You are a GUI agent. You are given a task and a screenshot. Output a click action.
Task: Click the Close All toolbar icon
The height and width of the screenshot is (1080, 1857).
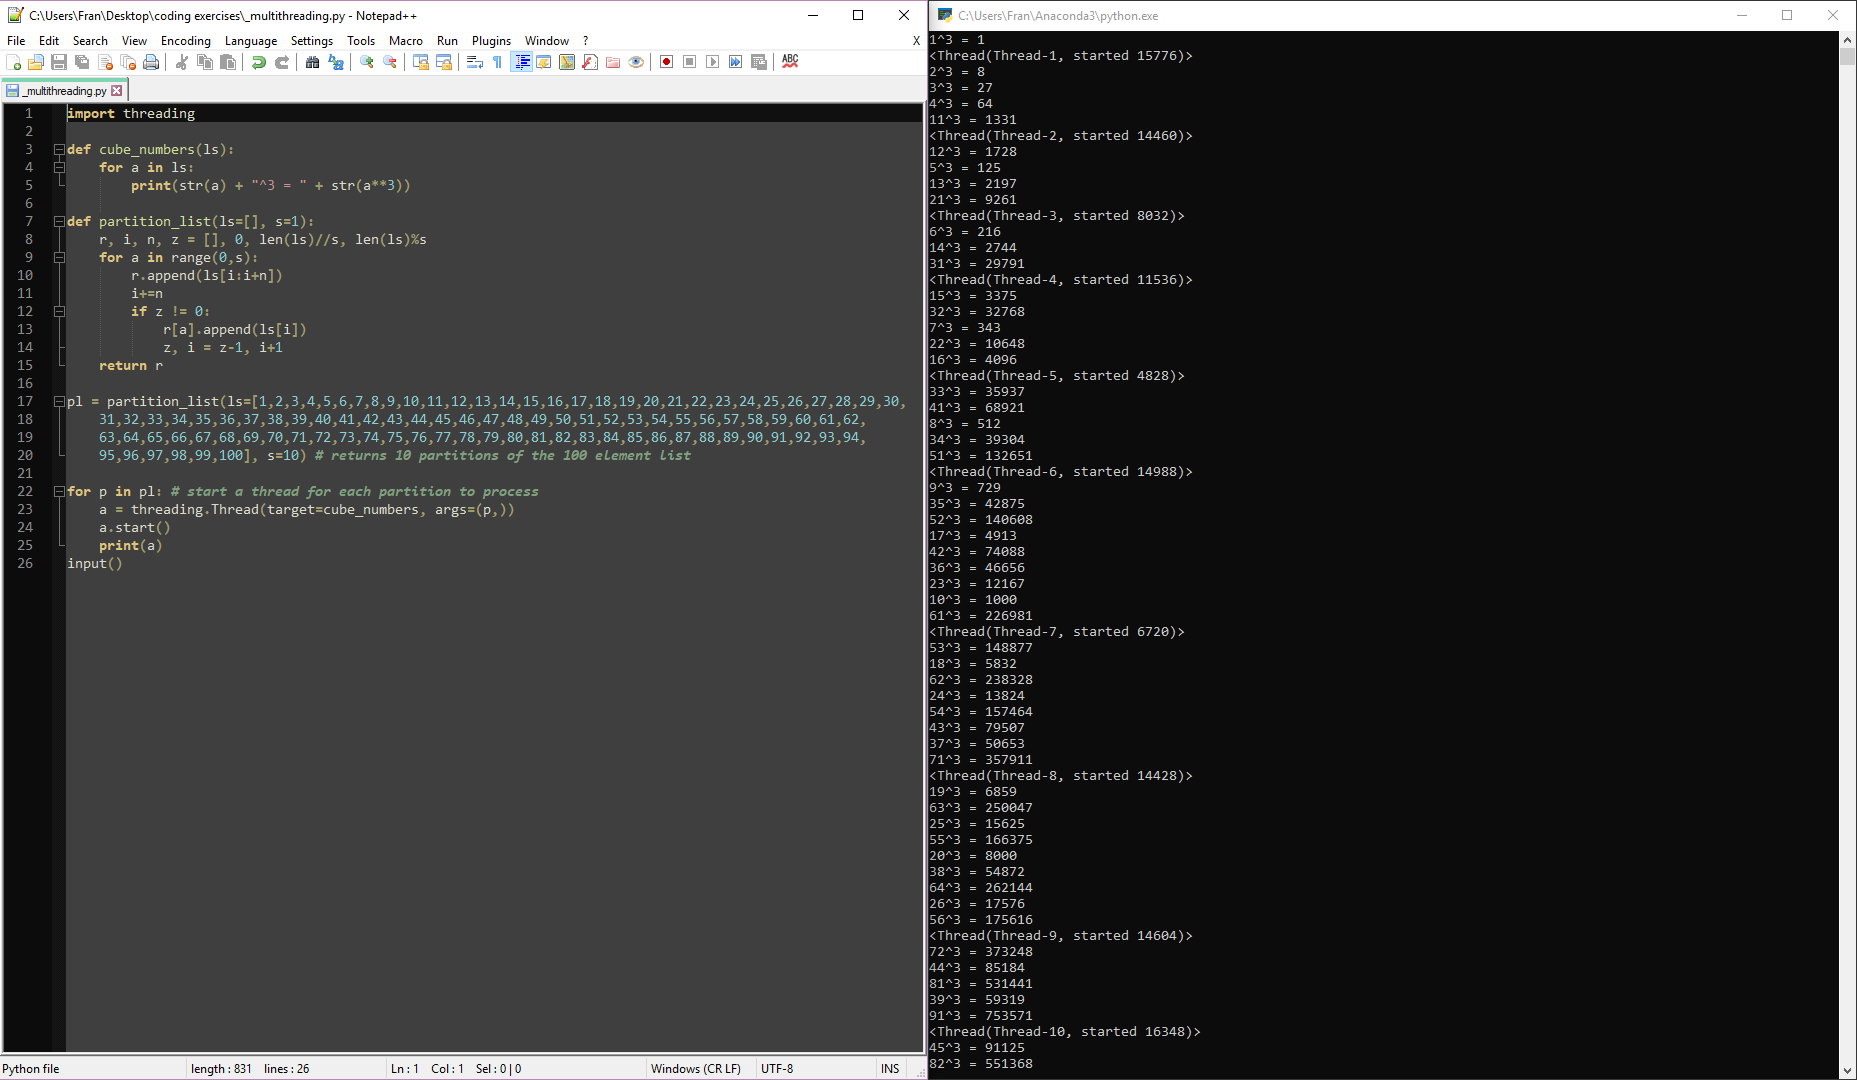coord(128,62)
